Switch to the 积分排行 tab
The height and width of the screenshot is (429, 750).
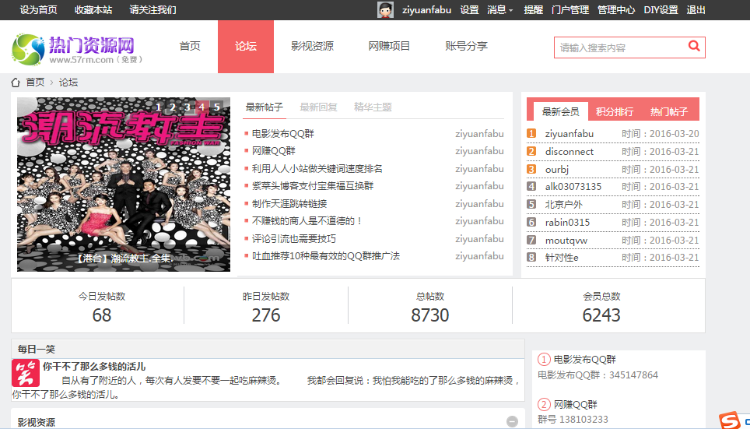pyautogui.click(x=615, y=112)
